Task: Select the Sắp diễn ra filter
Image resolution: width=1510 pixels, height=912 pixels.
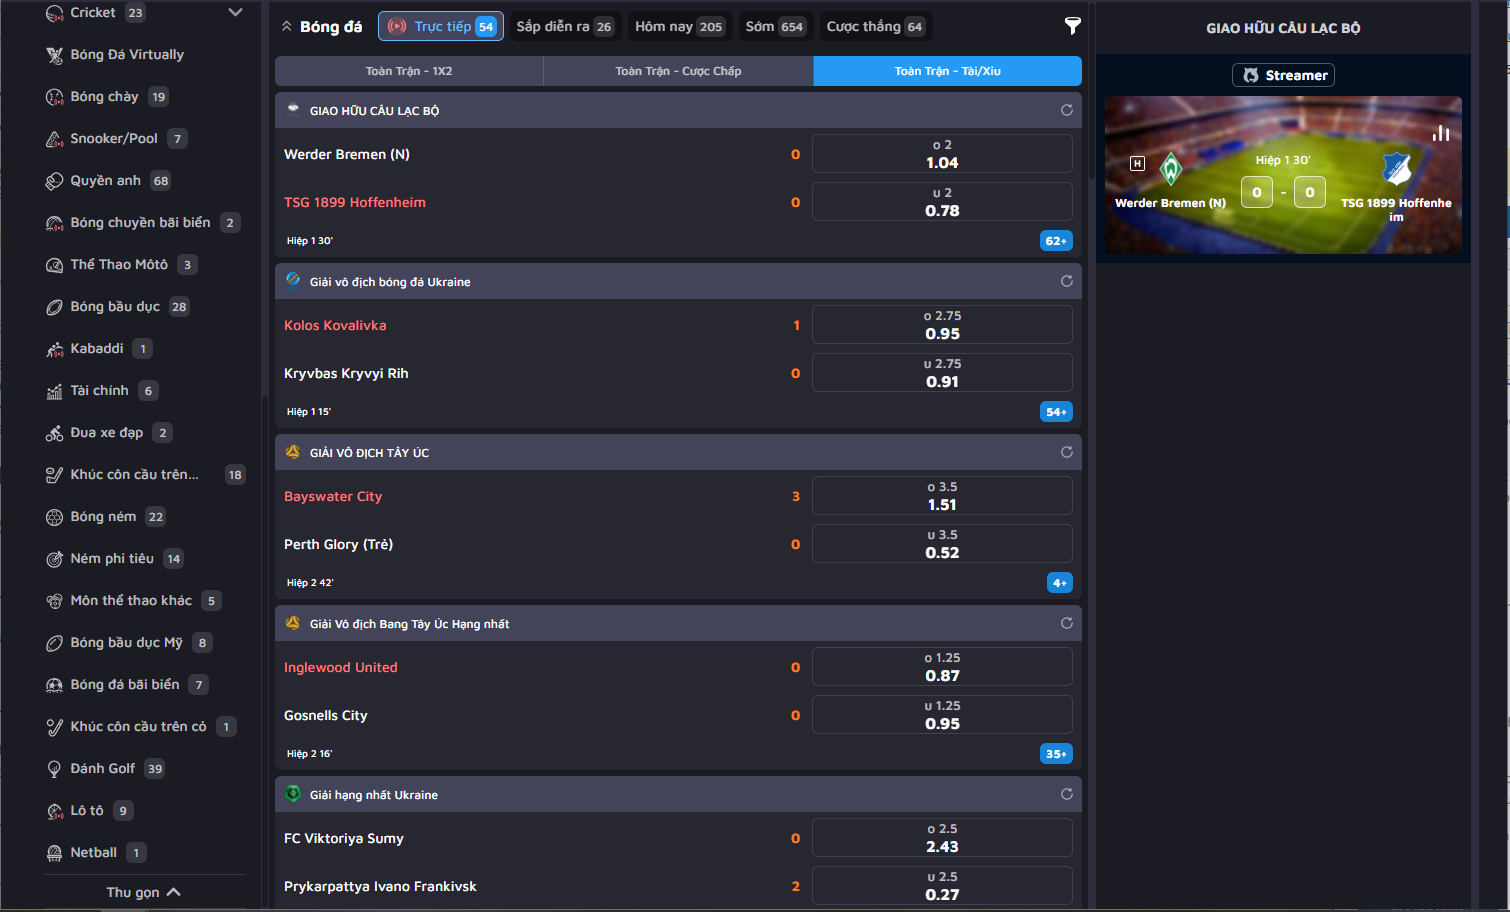Action: [x=564, y=27]
